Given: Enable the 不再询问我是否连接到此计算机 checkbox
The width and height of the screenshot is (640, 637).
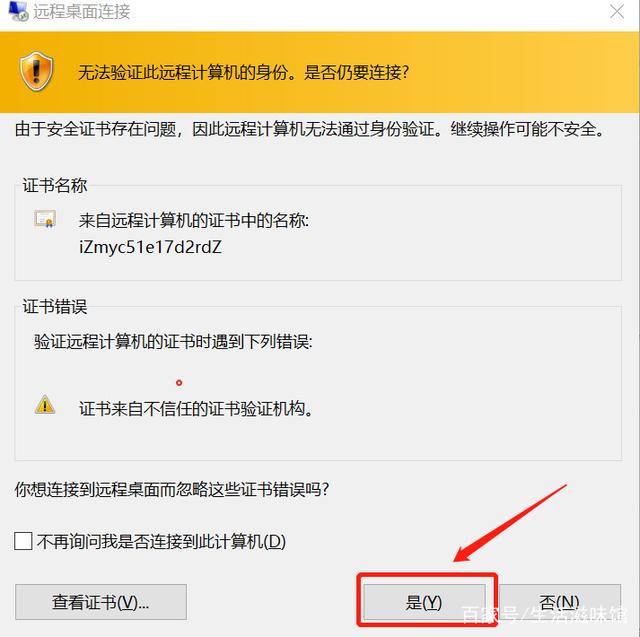Looking at the screenshot, I should [23, 542].
